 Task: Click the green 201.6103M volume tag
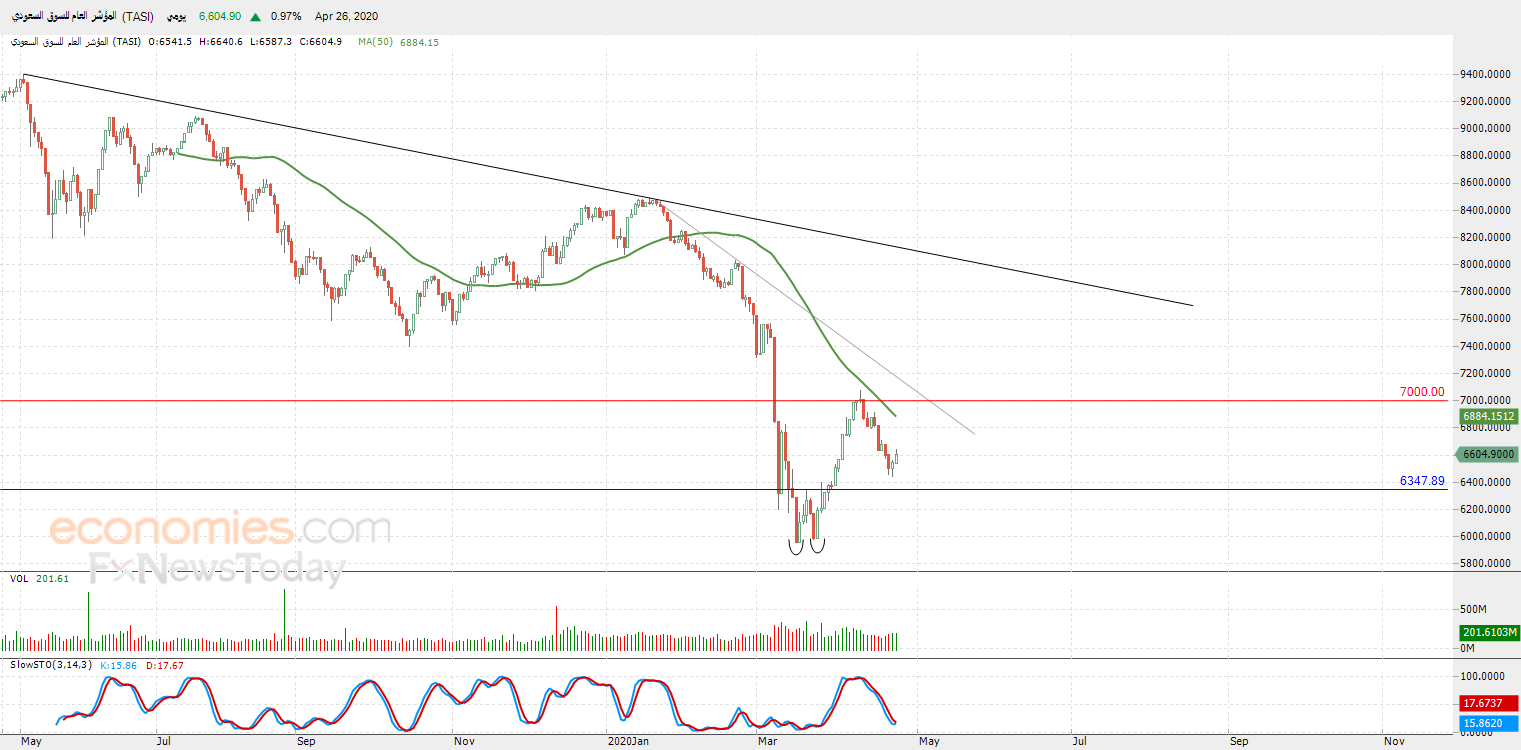1489,633
